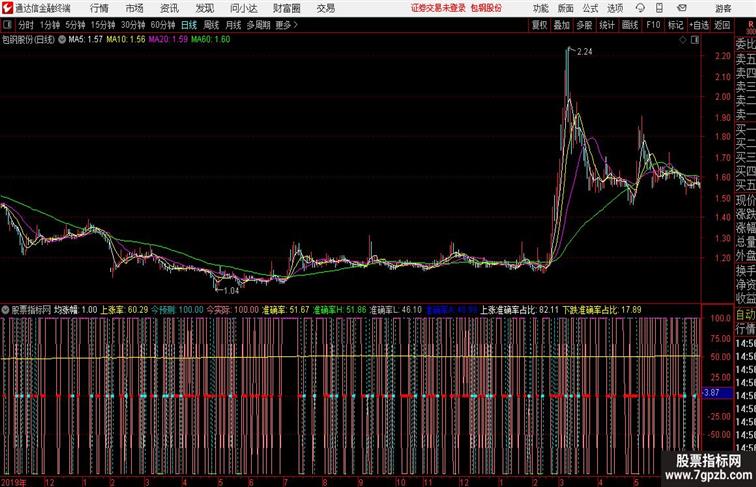Toggle the right side panel icon
The image size is (756, 487).
pyautogui.click(x=695, y=40)
